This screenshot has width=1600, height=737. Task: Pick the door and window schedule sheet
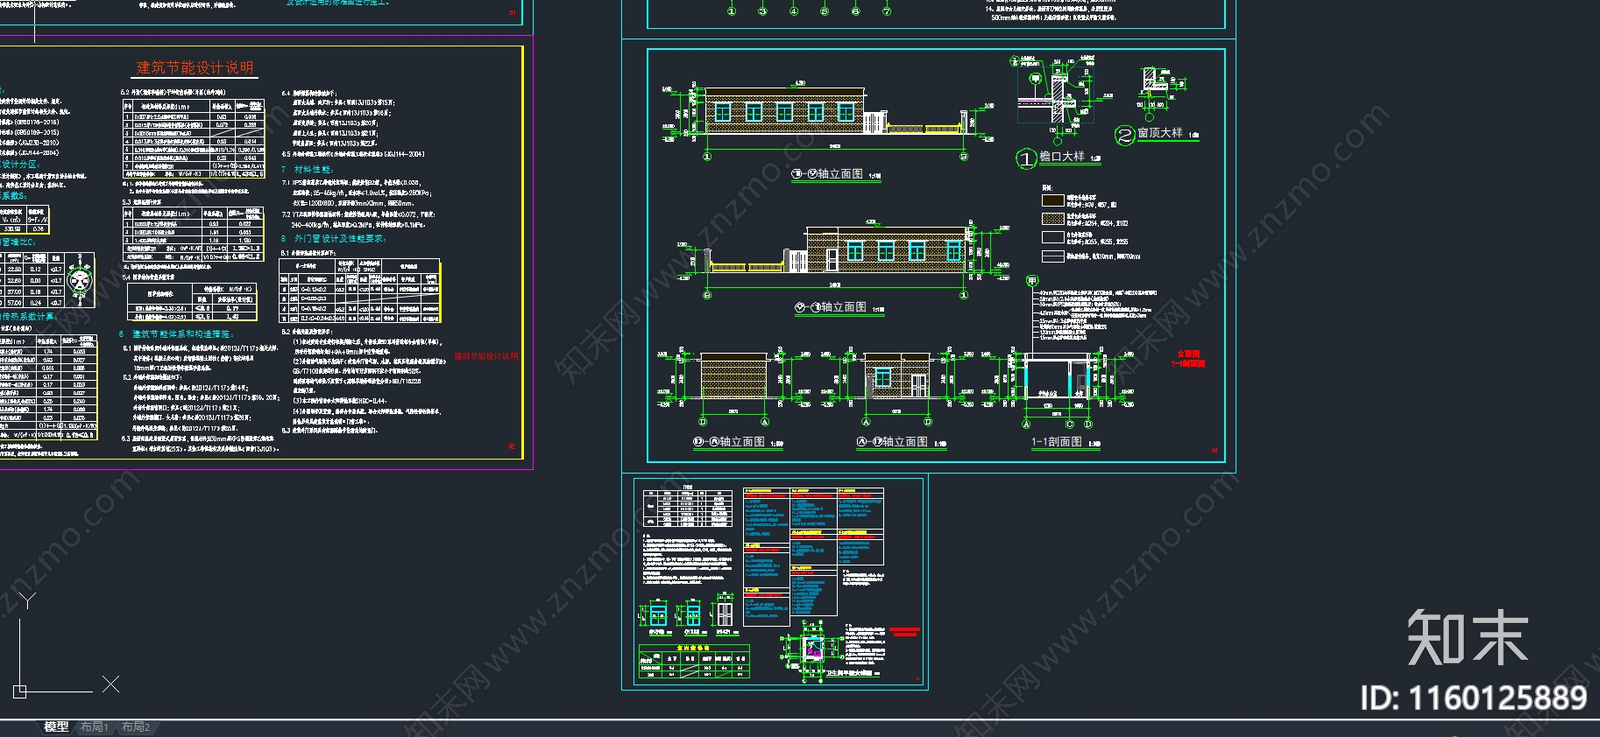775,583
